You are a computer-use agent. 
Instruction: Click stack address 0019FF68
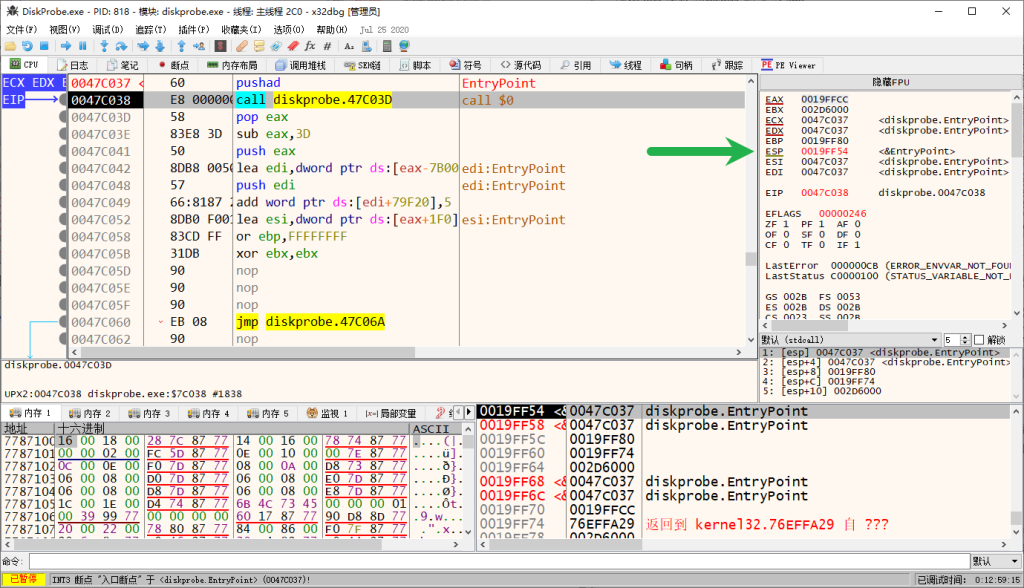point(512,482)
